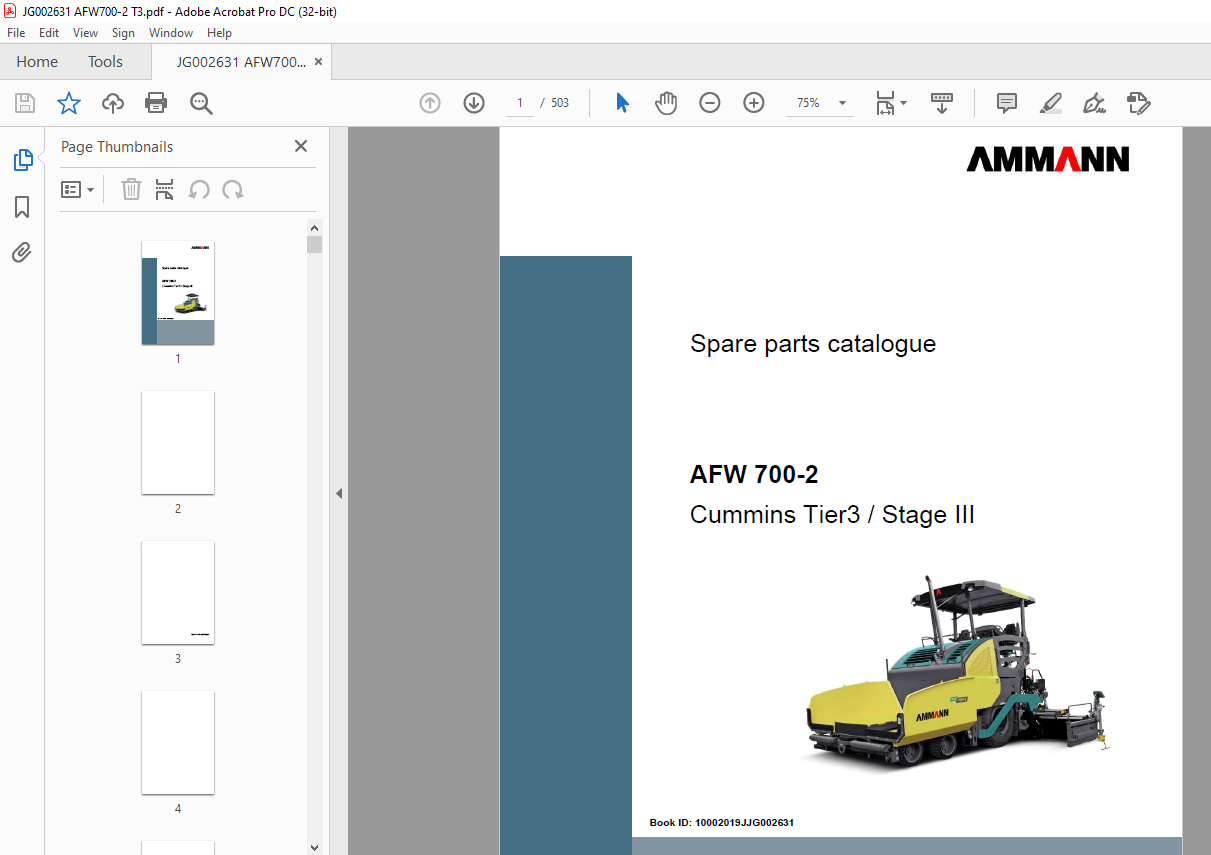Click the page number input field
Viewport: 1211px width, 855px height.
520,103
